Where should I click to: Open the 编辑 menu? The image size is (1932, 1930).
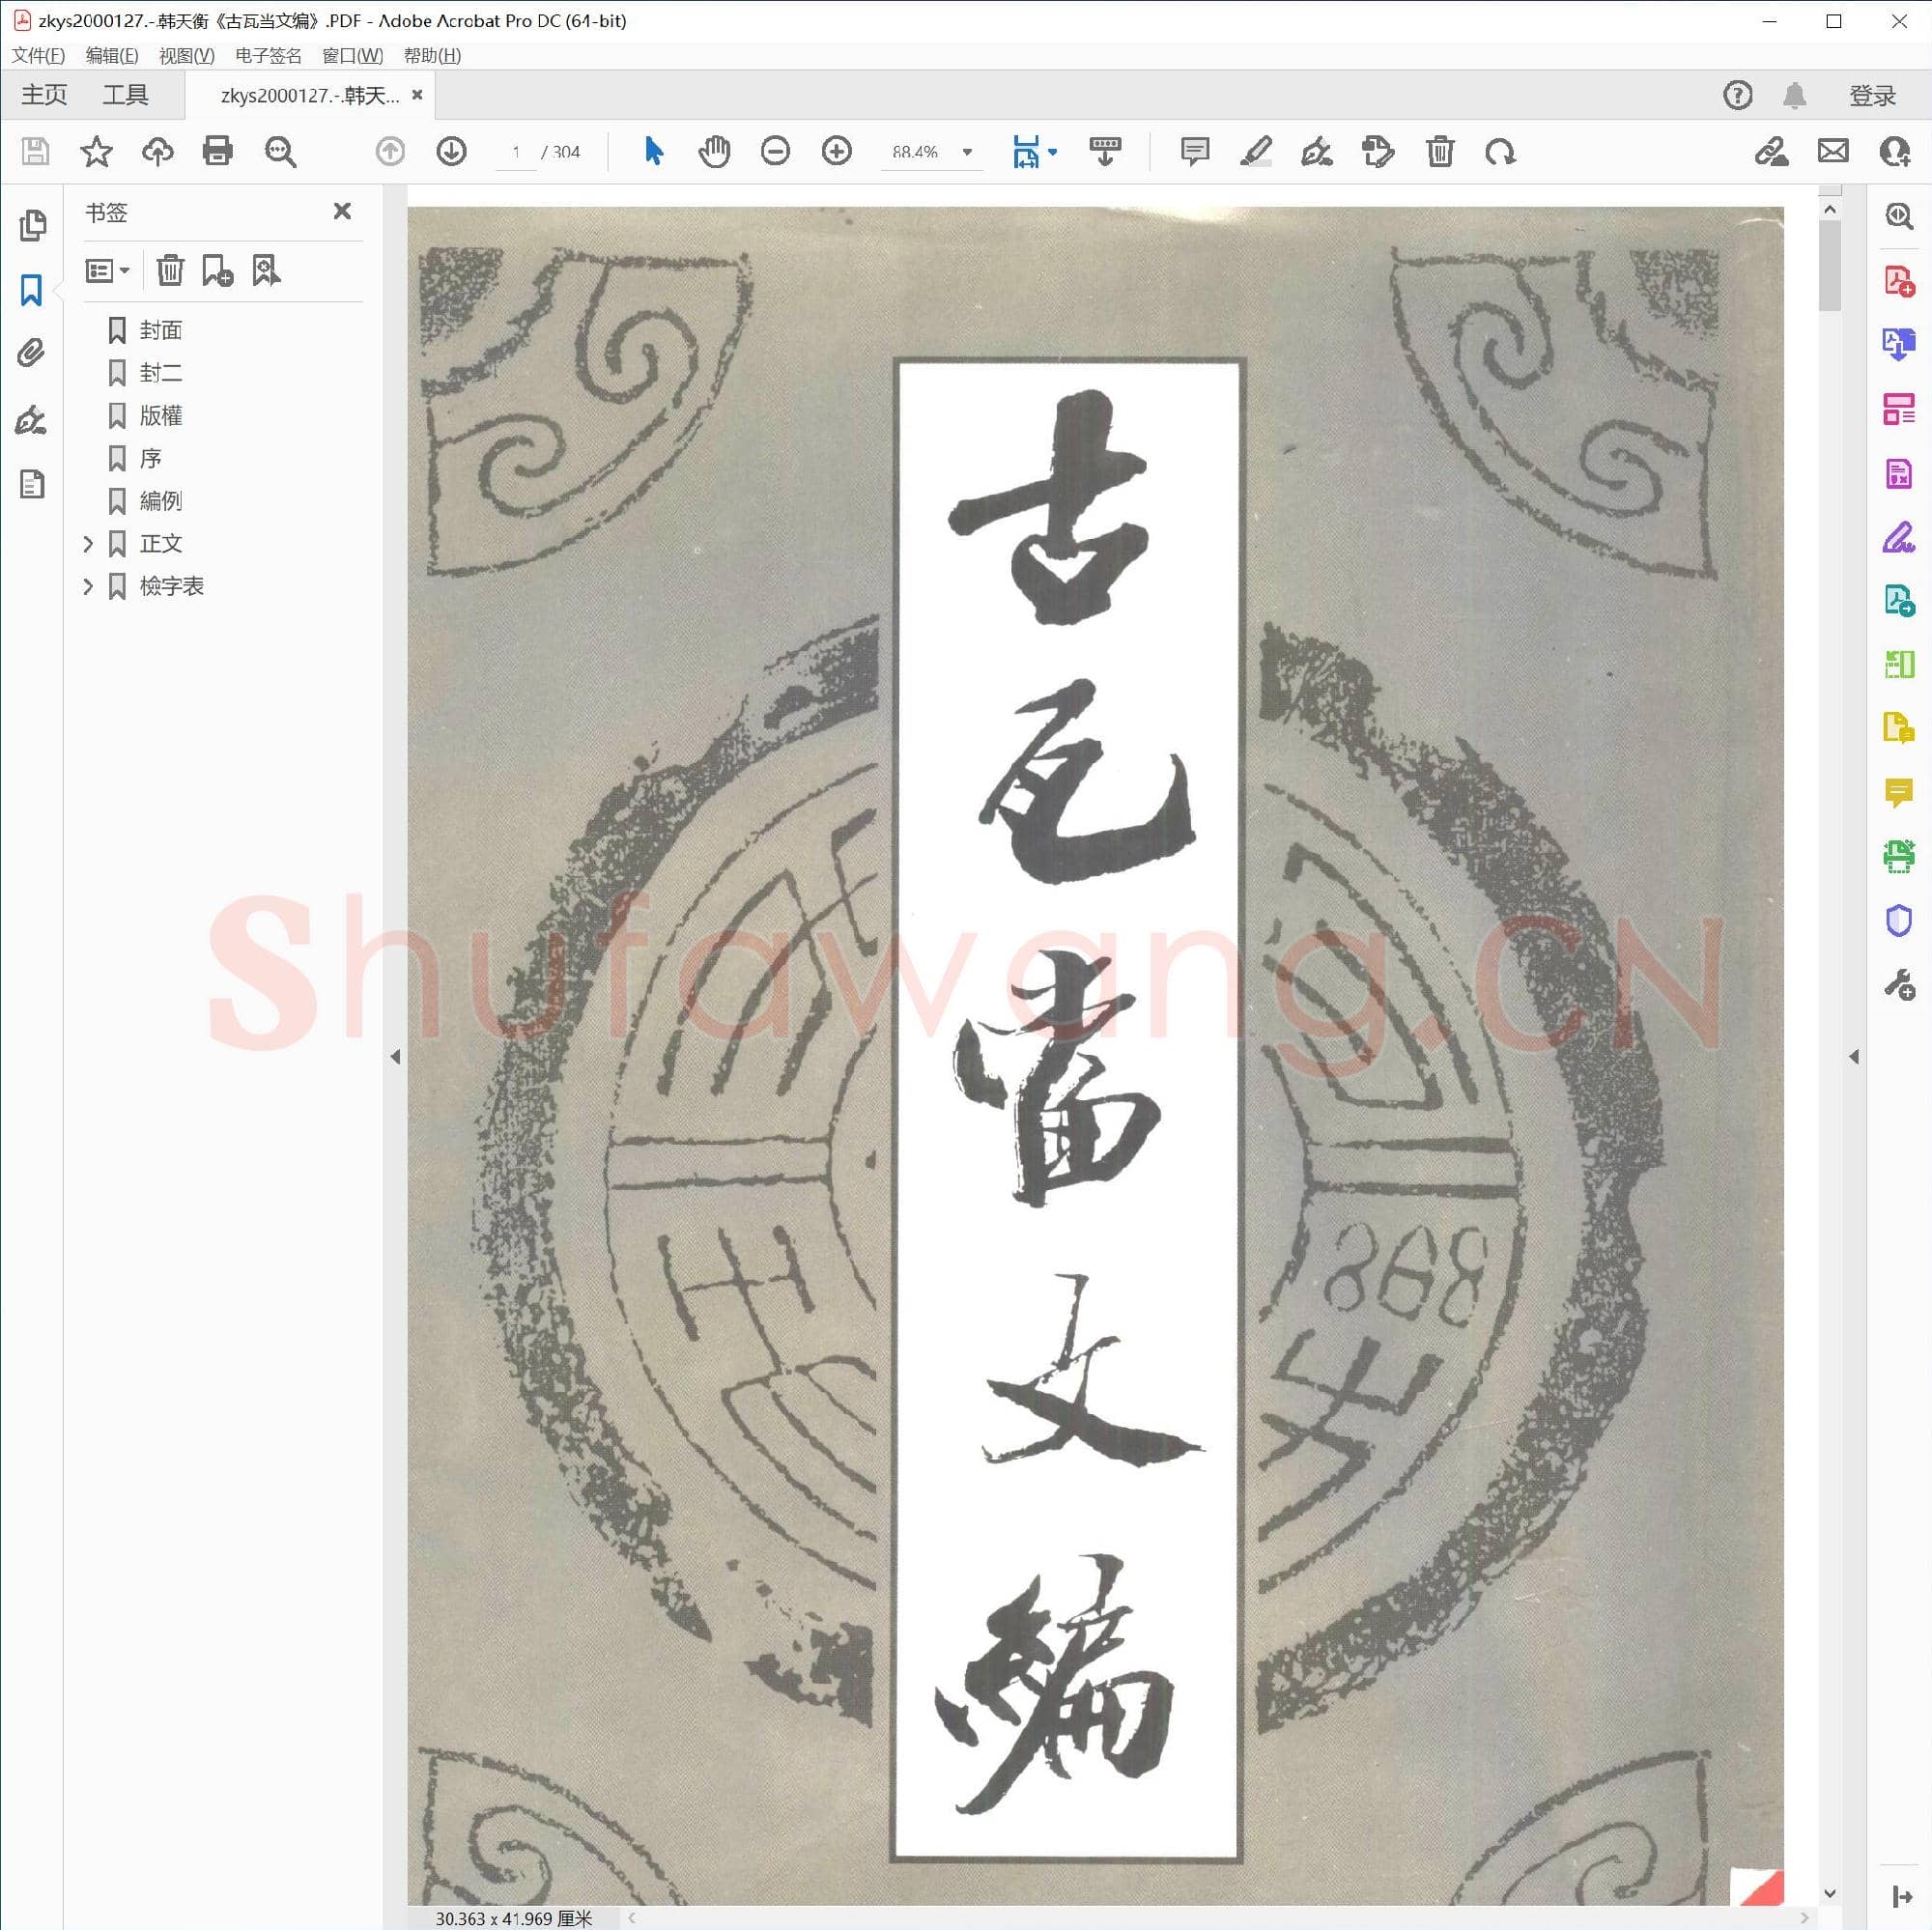112,56
